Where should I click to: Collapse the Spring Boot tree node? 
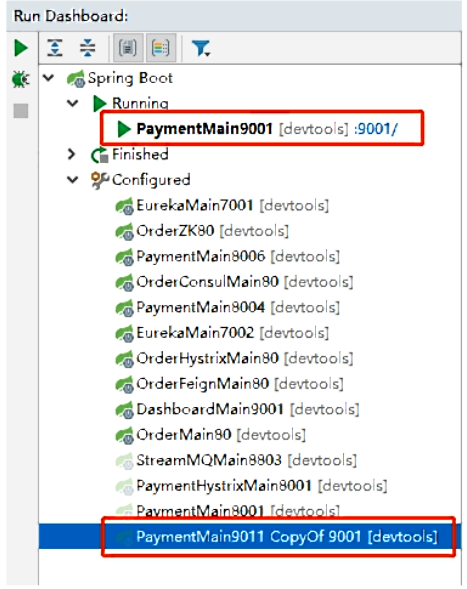click(48, 78)
